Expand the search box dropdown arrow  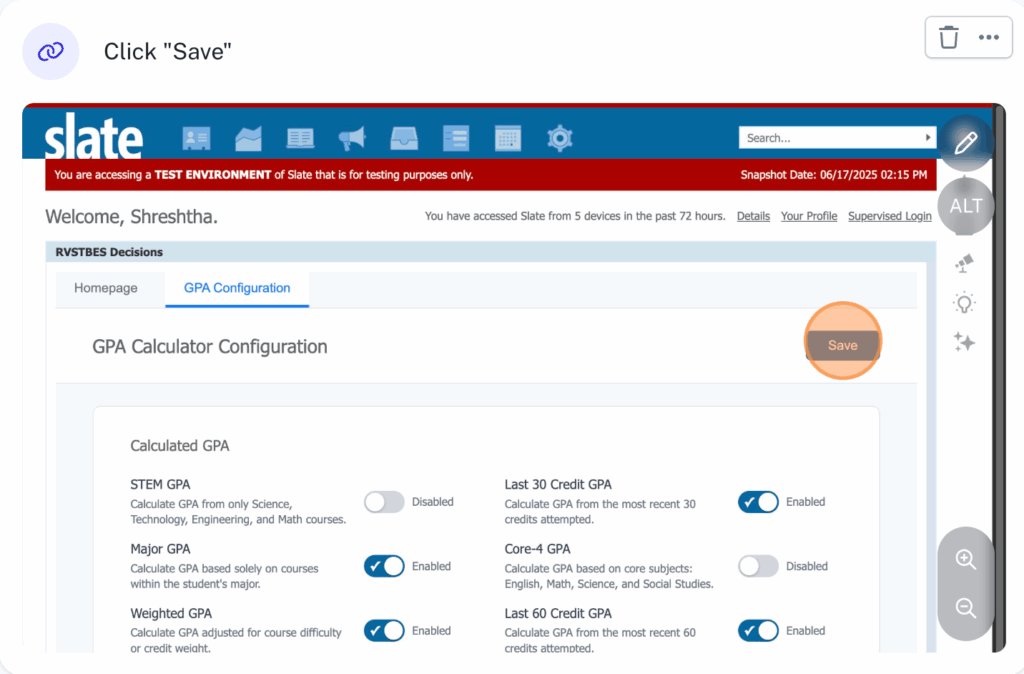coord(928,138)
